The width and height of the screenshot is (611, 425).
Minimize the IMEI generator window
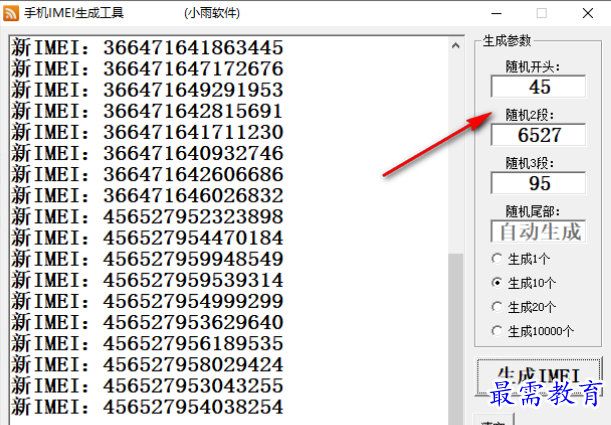tap(496, 13)
